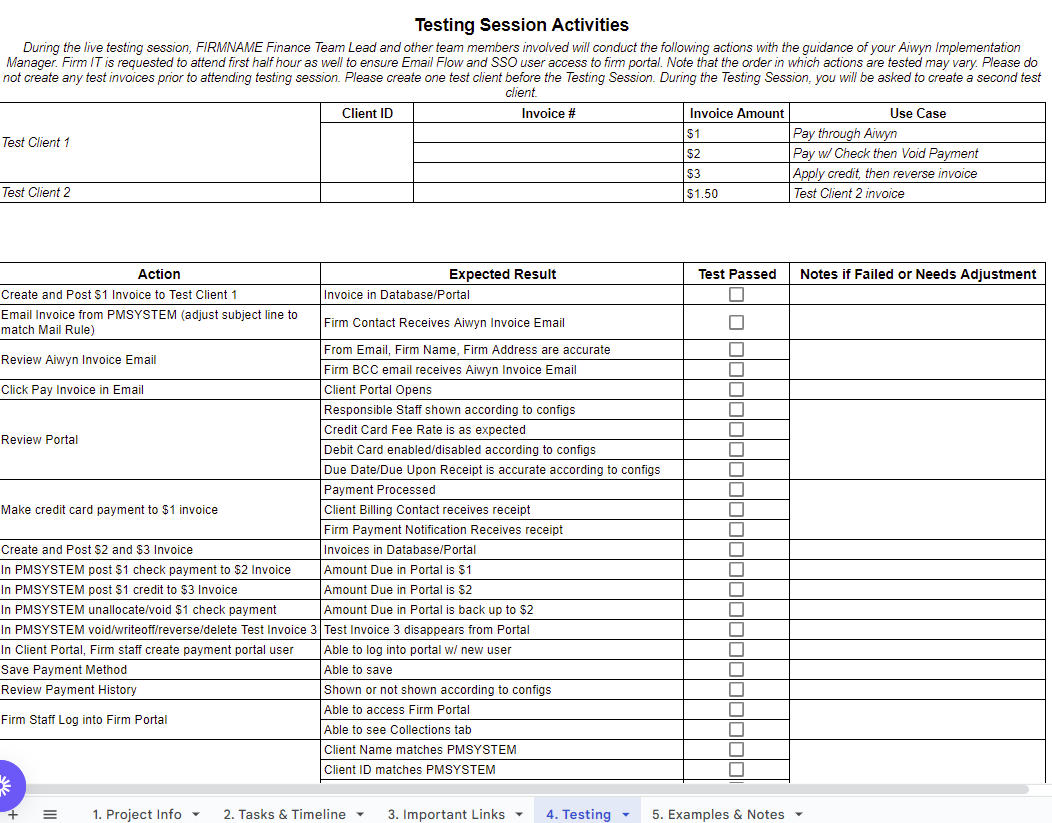Select 'Make credit card payment to $1 invoice' cell

(x=160, y=510)
